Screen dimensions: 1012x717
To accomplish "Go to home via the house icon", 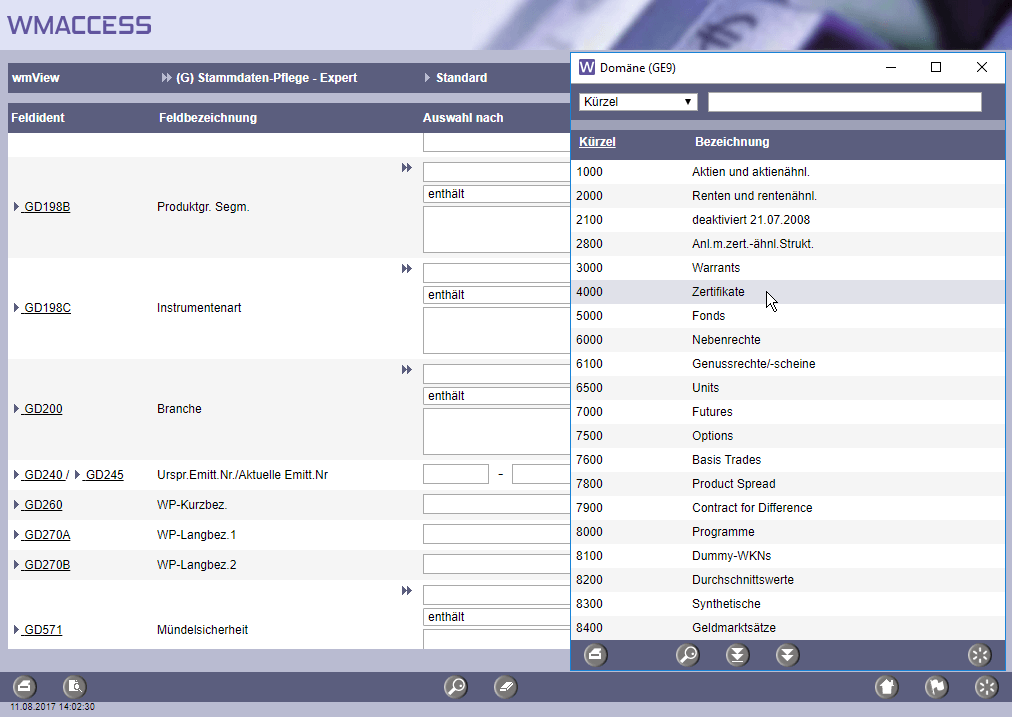I will [x=887, y=687].
